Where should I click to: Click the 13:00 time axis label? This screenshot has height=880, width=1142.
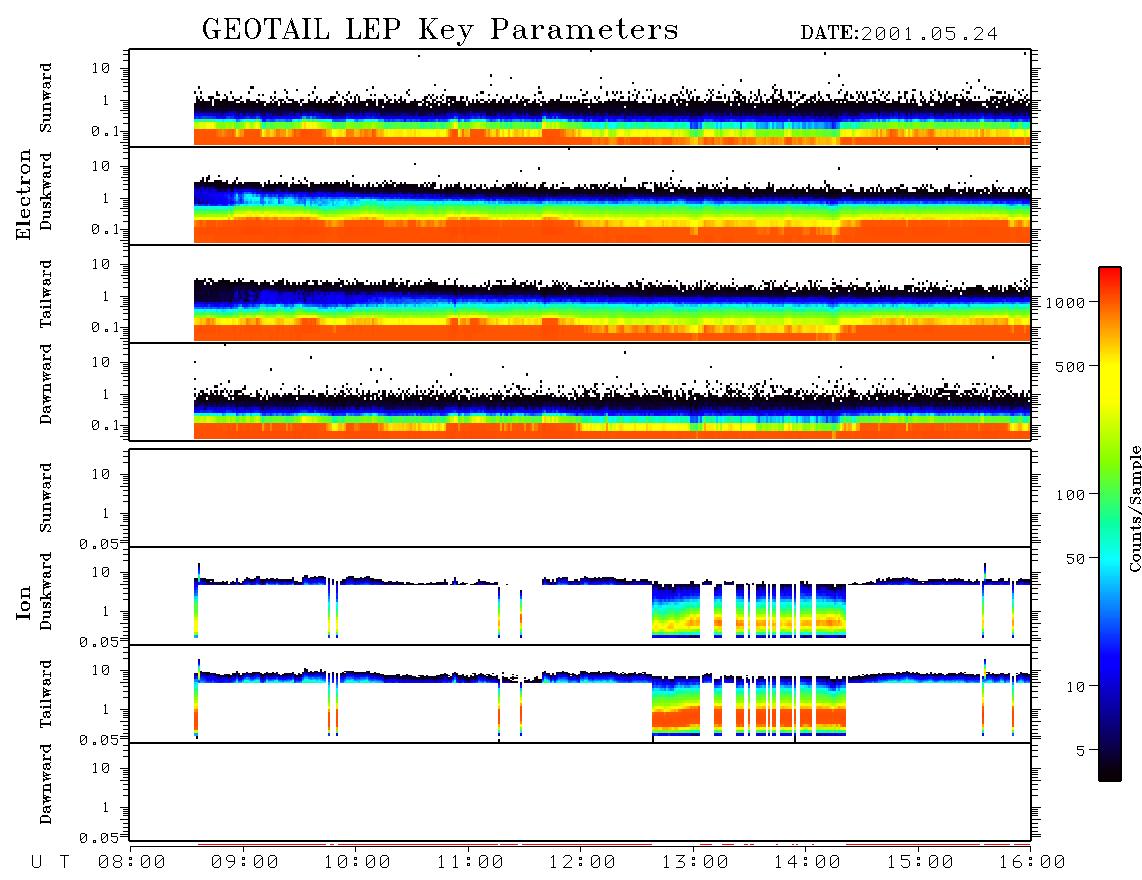point(695,863)
